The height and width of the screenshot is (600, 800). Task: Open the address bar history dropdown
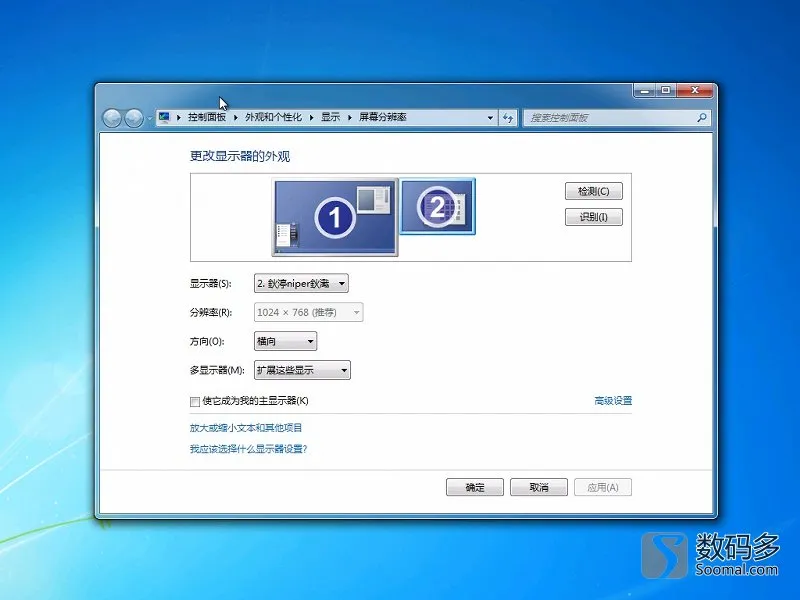(490, 118)
